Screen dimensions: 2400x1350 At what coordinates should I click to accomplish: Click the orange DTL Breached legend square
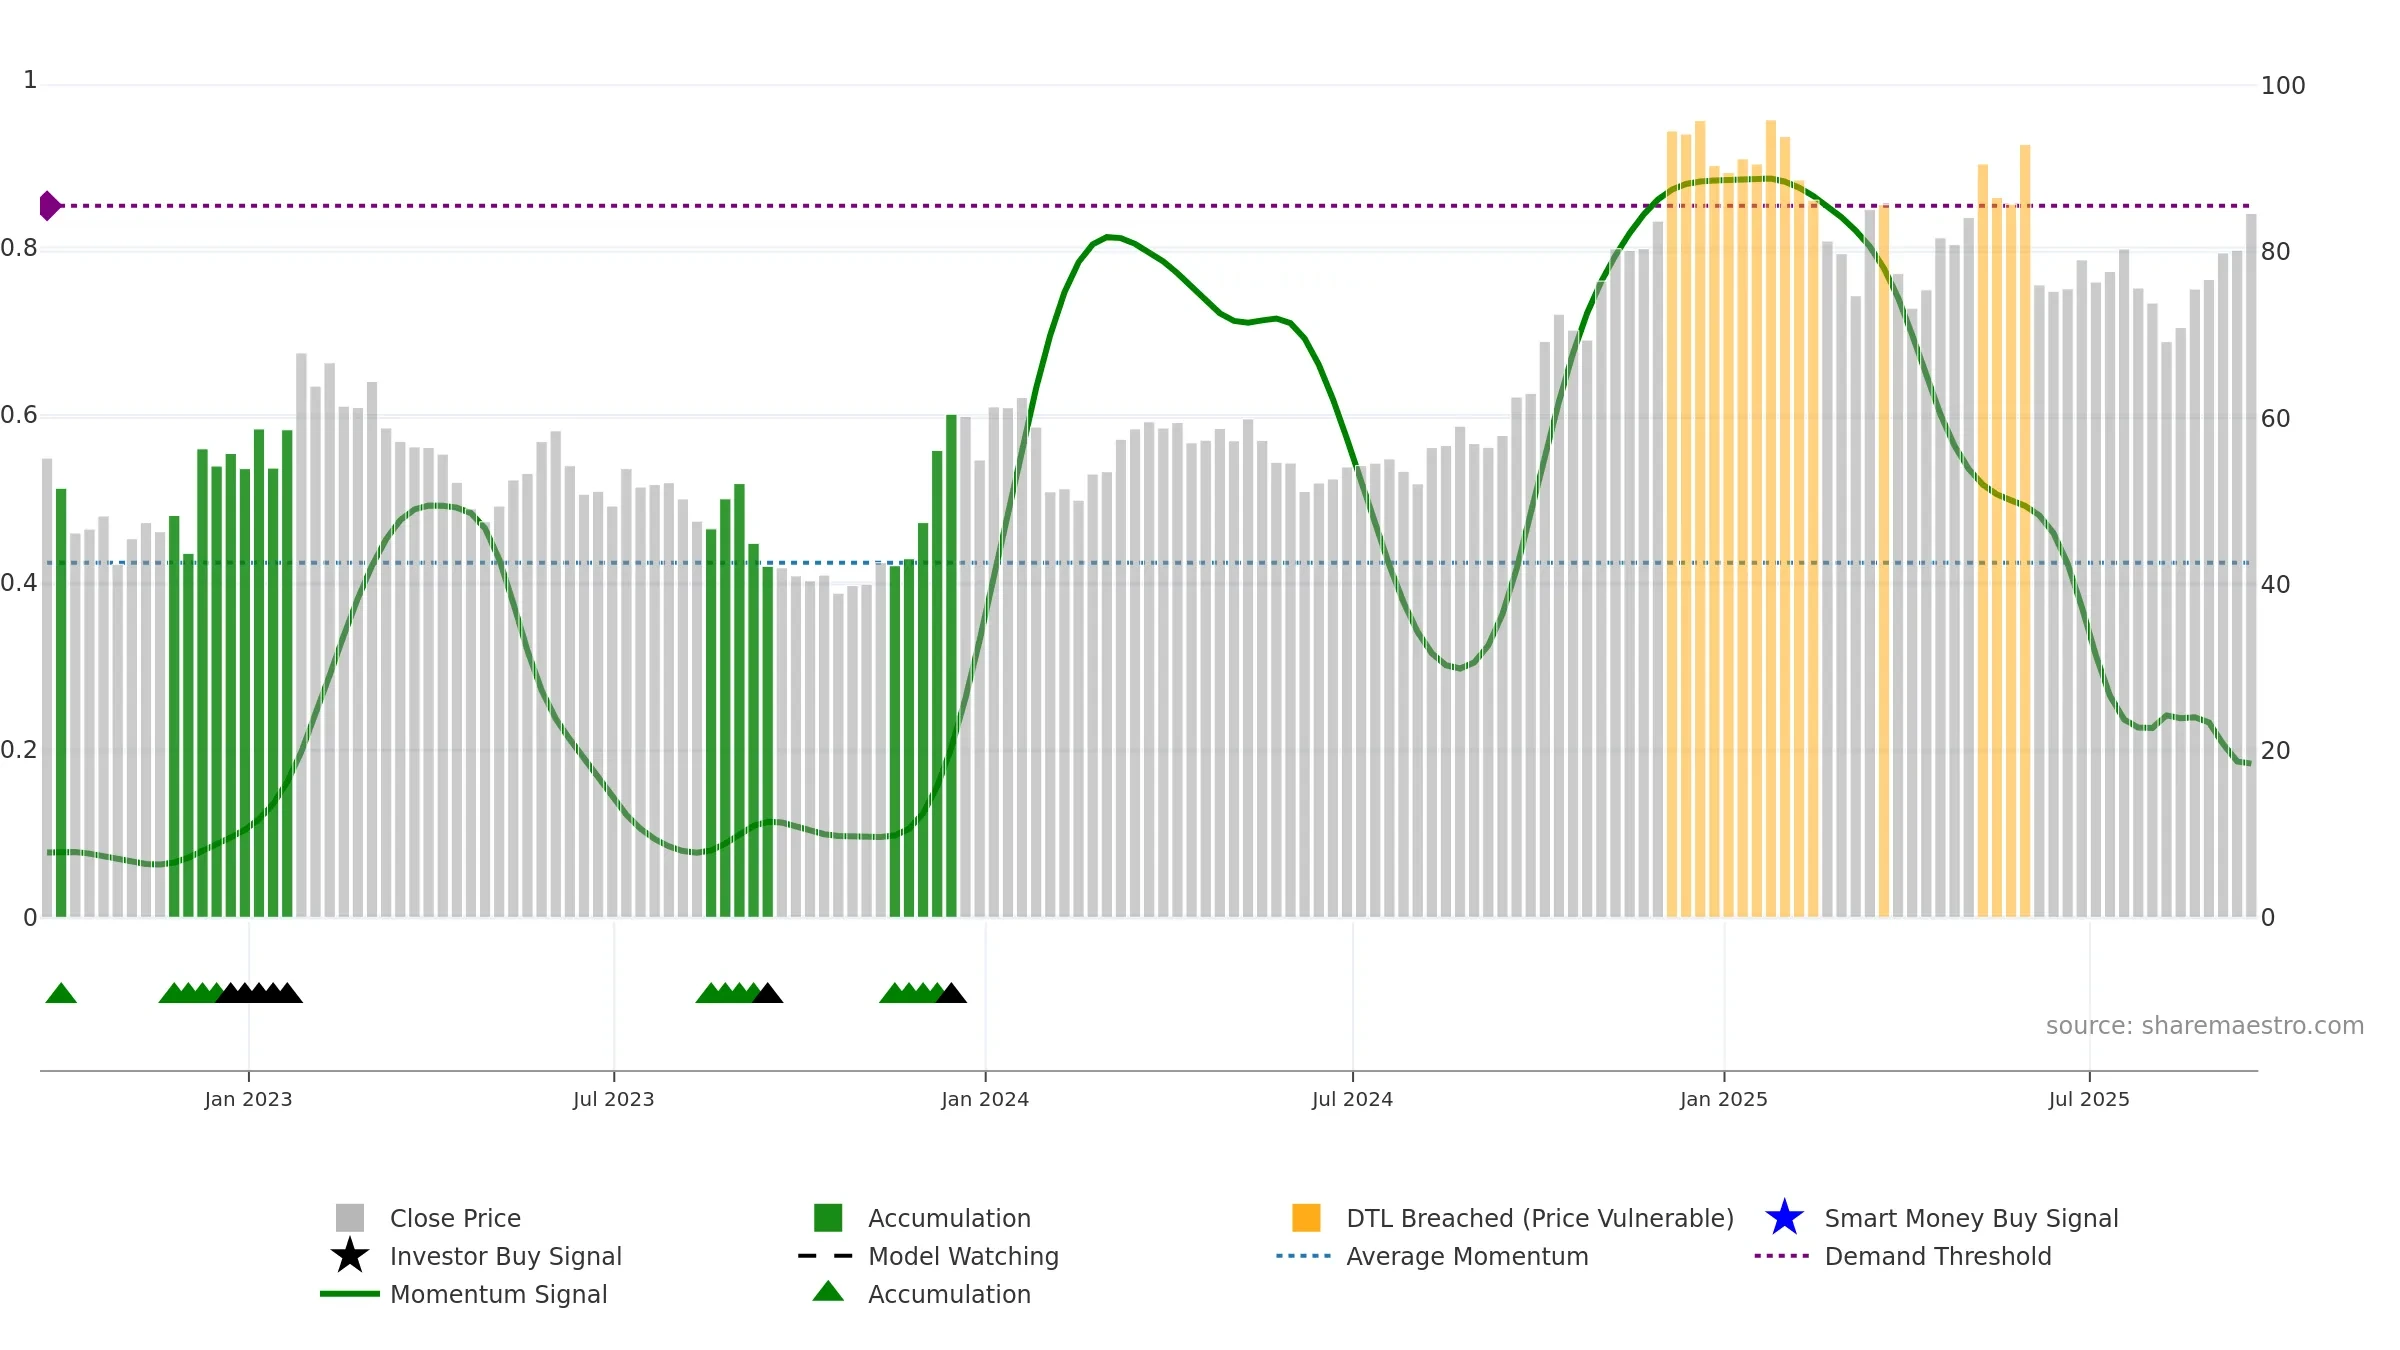point(1306,1218)
